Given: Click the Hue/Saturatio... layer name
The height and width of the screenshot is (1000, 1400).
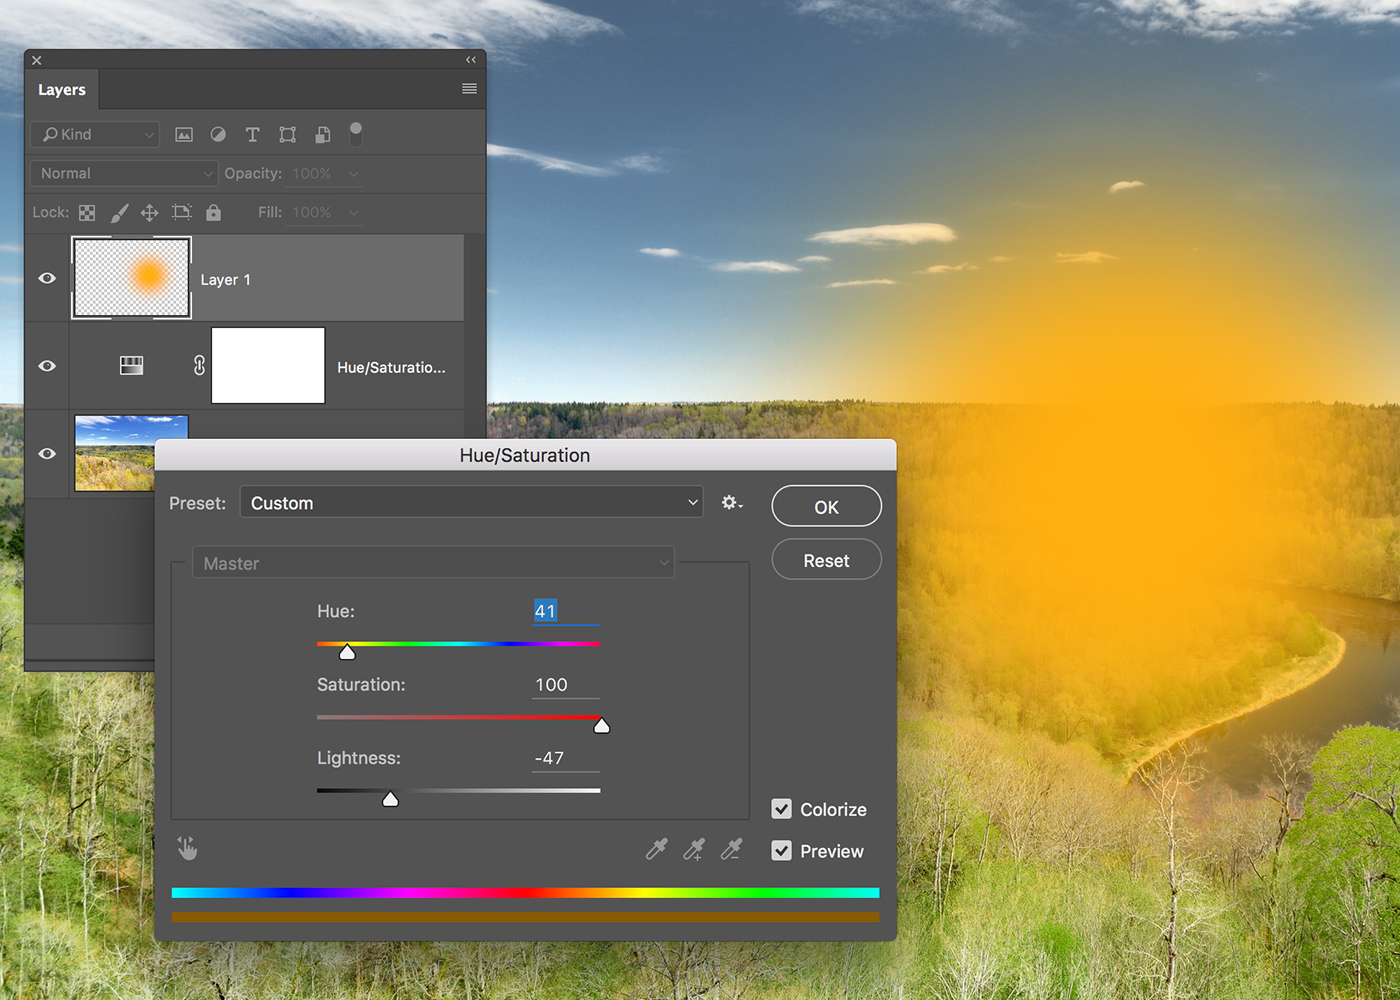Looking at the screenshot, I should tap(391, 368).
